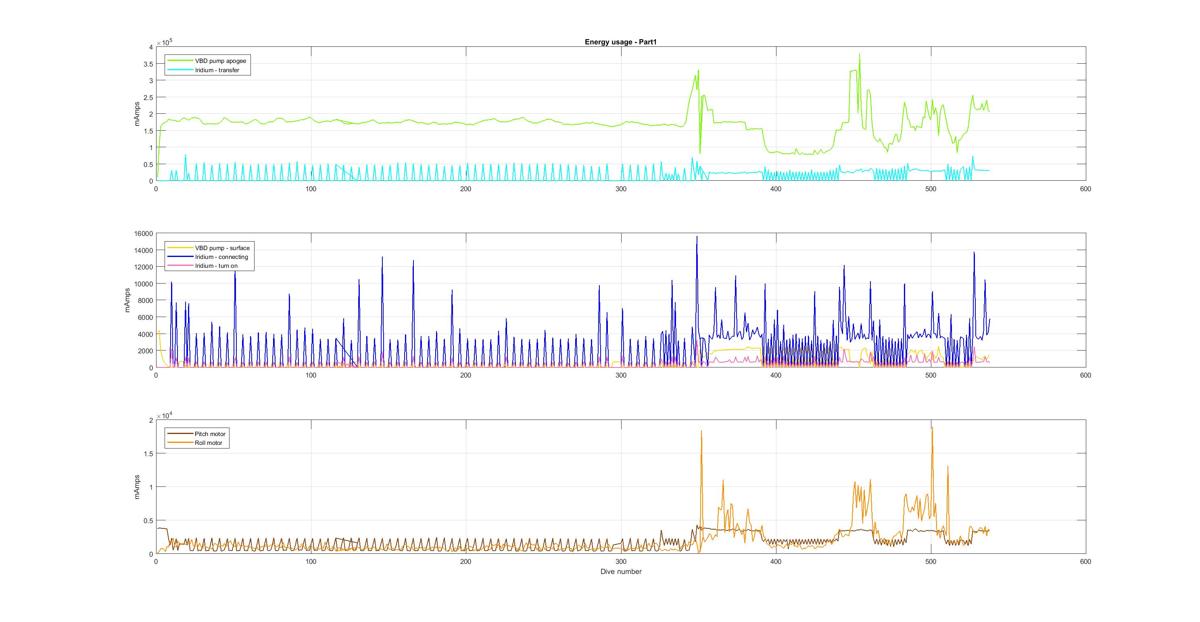Click the "2.5" y-axis tick label

coord(147,97)
